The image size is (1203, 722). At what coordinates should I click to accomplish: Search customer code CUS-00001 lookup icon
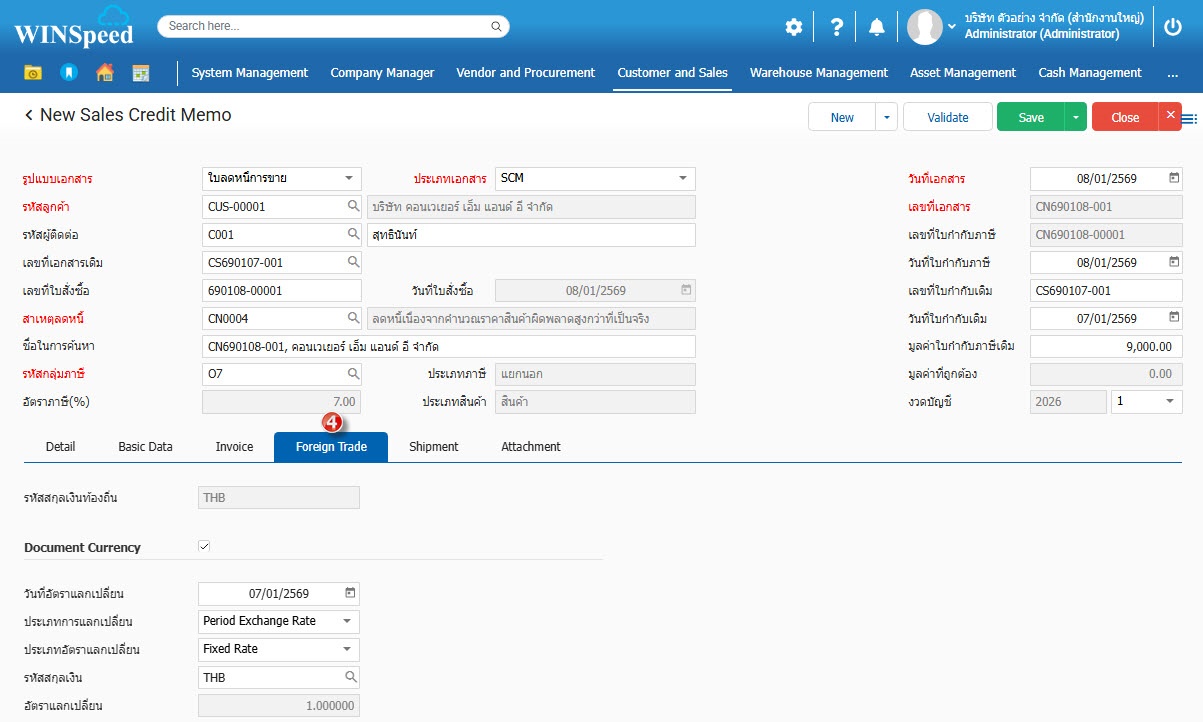tap(353, 207)
